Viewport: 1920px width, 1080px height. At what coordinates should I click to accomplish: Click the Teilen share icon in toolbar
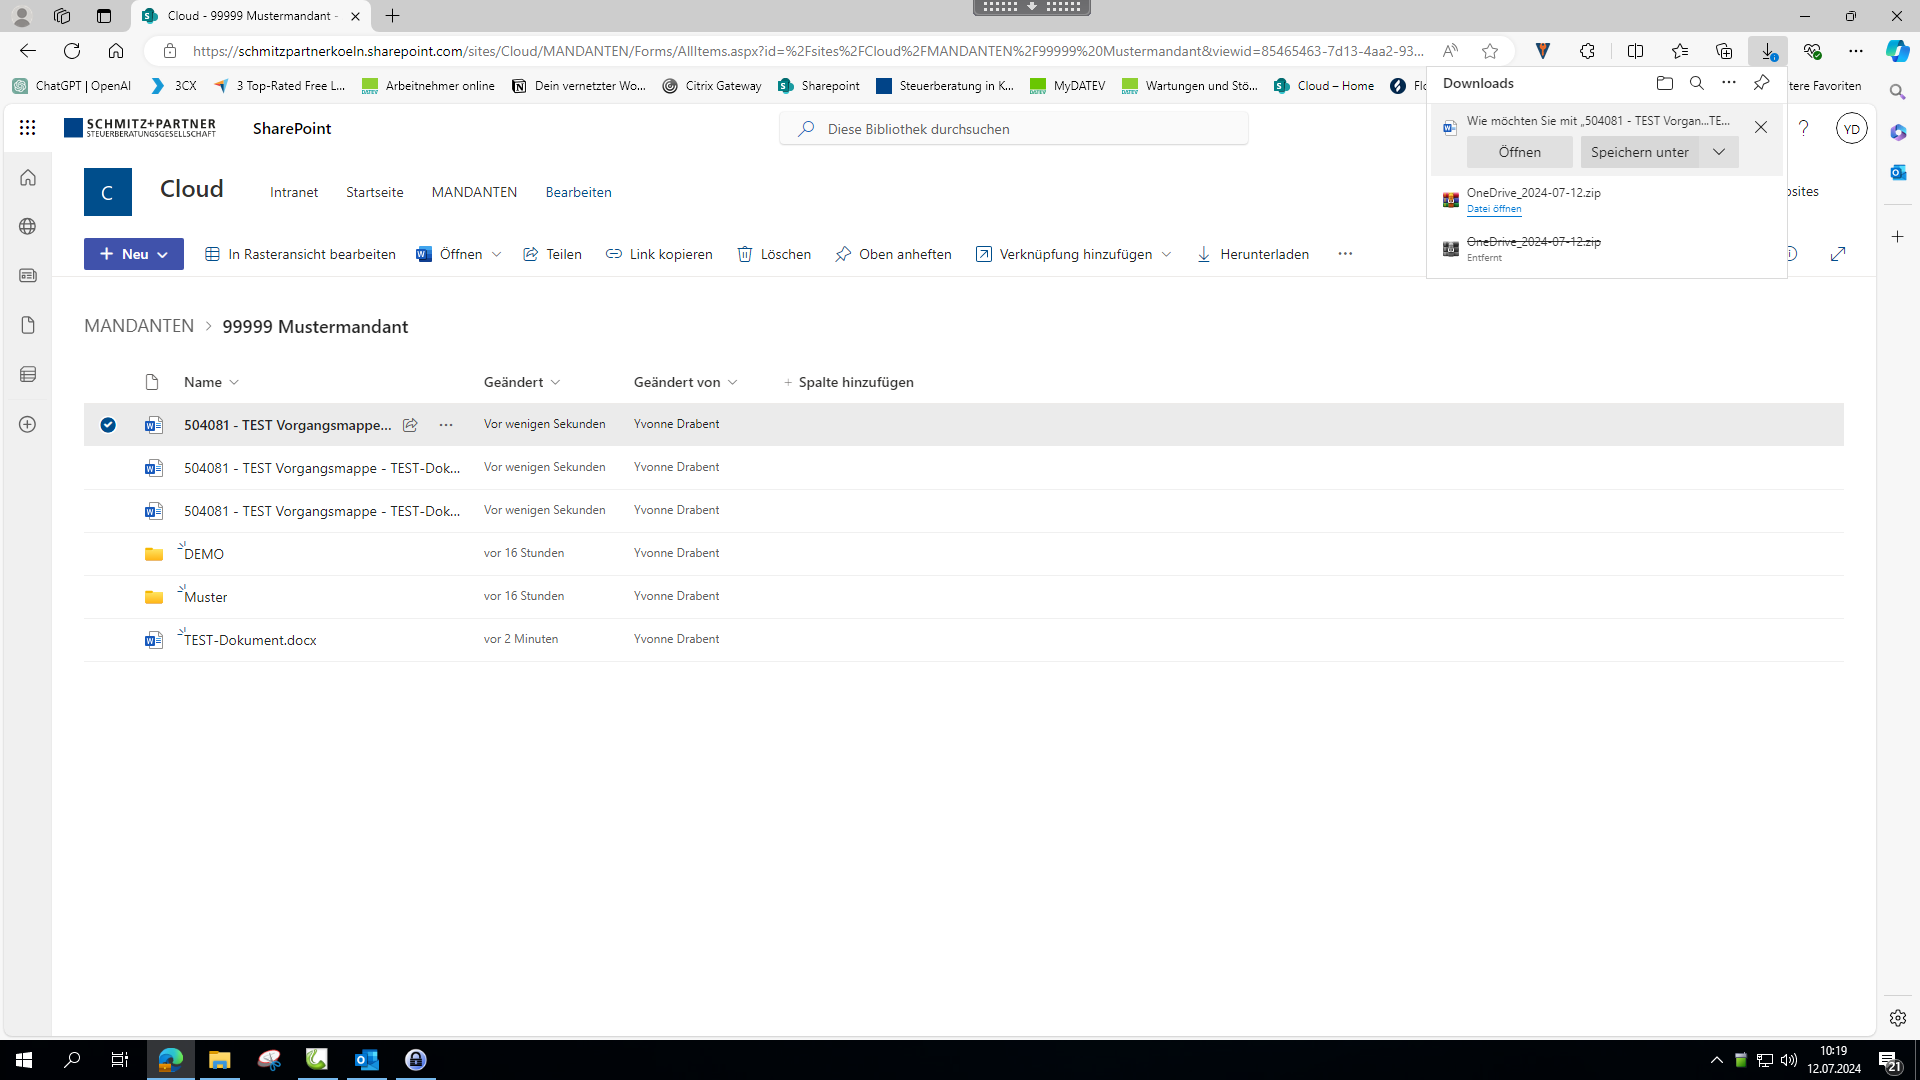tap(531, 254)
